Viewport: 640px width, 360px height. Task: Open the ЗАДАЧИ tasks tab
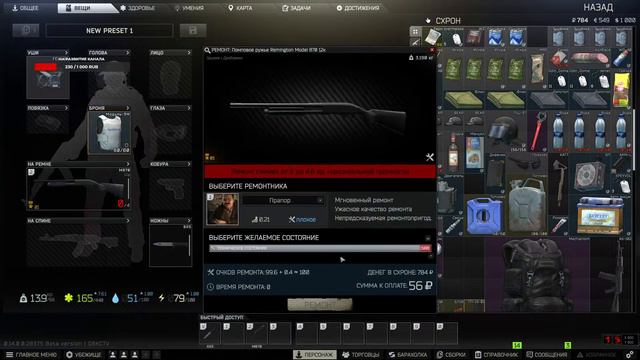click(296, 8)
